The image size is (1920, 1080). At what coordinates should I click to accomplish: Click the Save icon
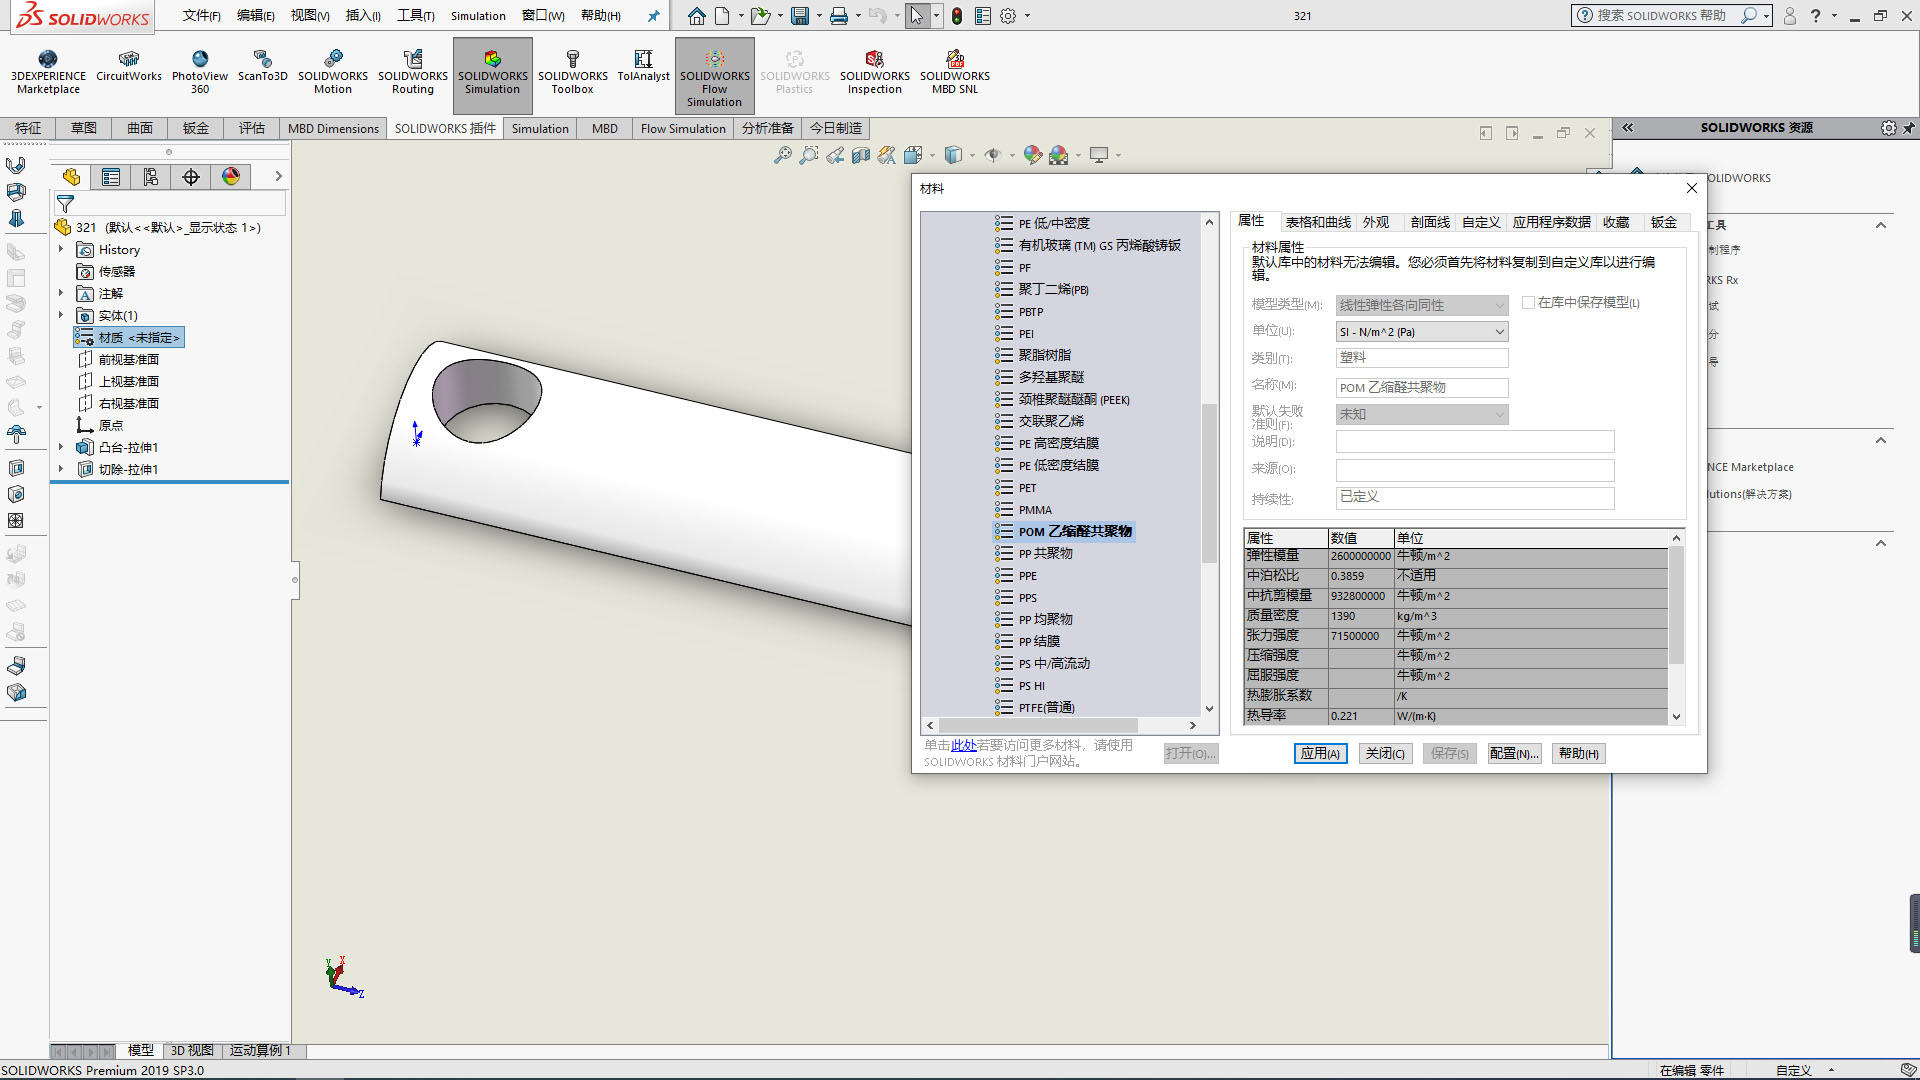pos(799,16)
